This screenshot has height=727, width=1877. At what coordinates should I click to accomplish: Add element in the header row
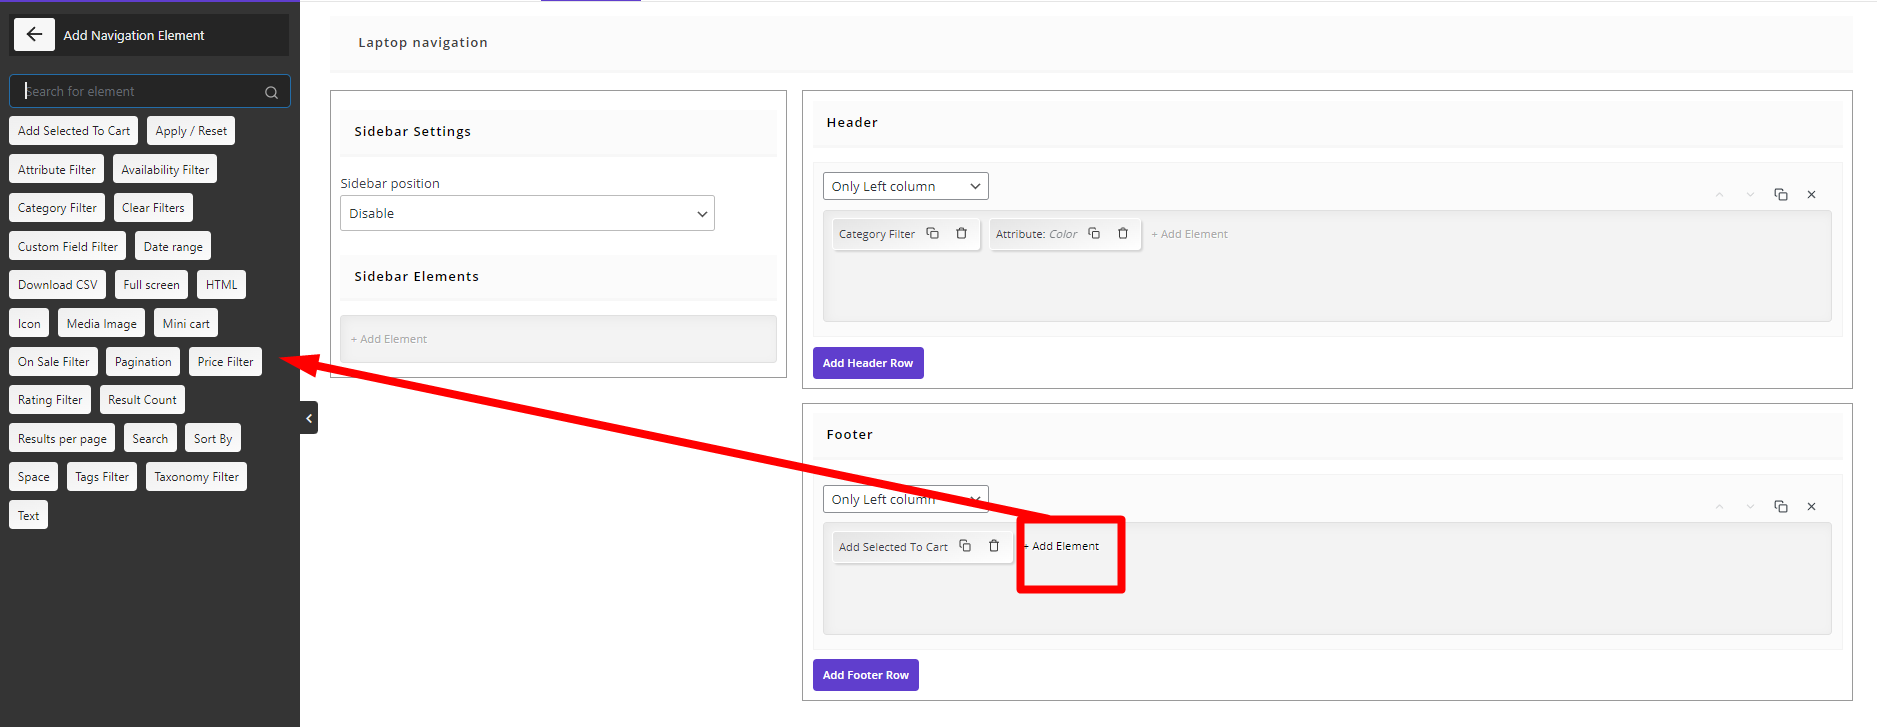[1189, 234]
